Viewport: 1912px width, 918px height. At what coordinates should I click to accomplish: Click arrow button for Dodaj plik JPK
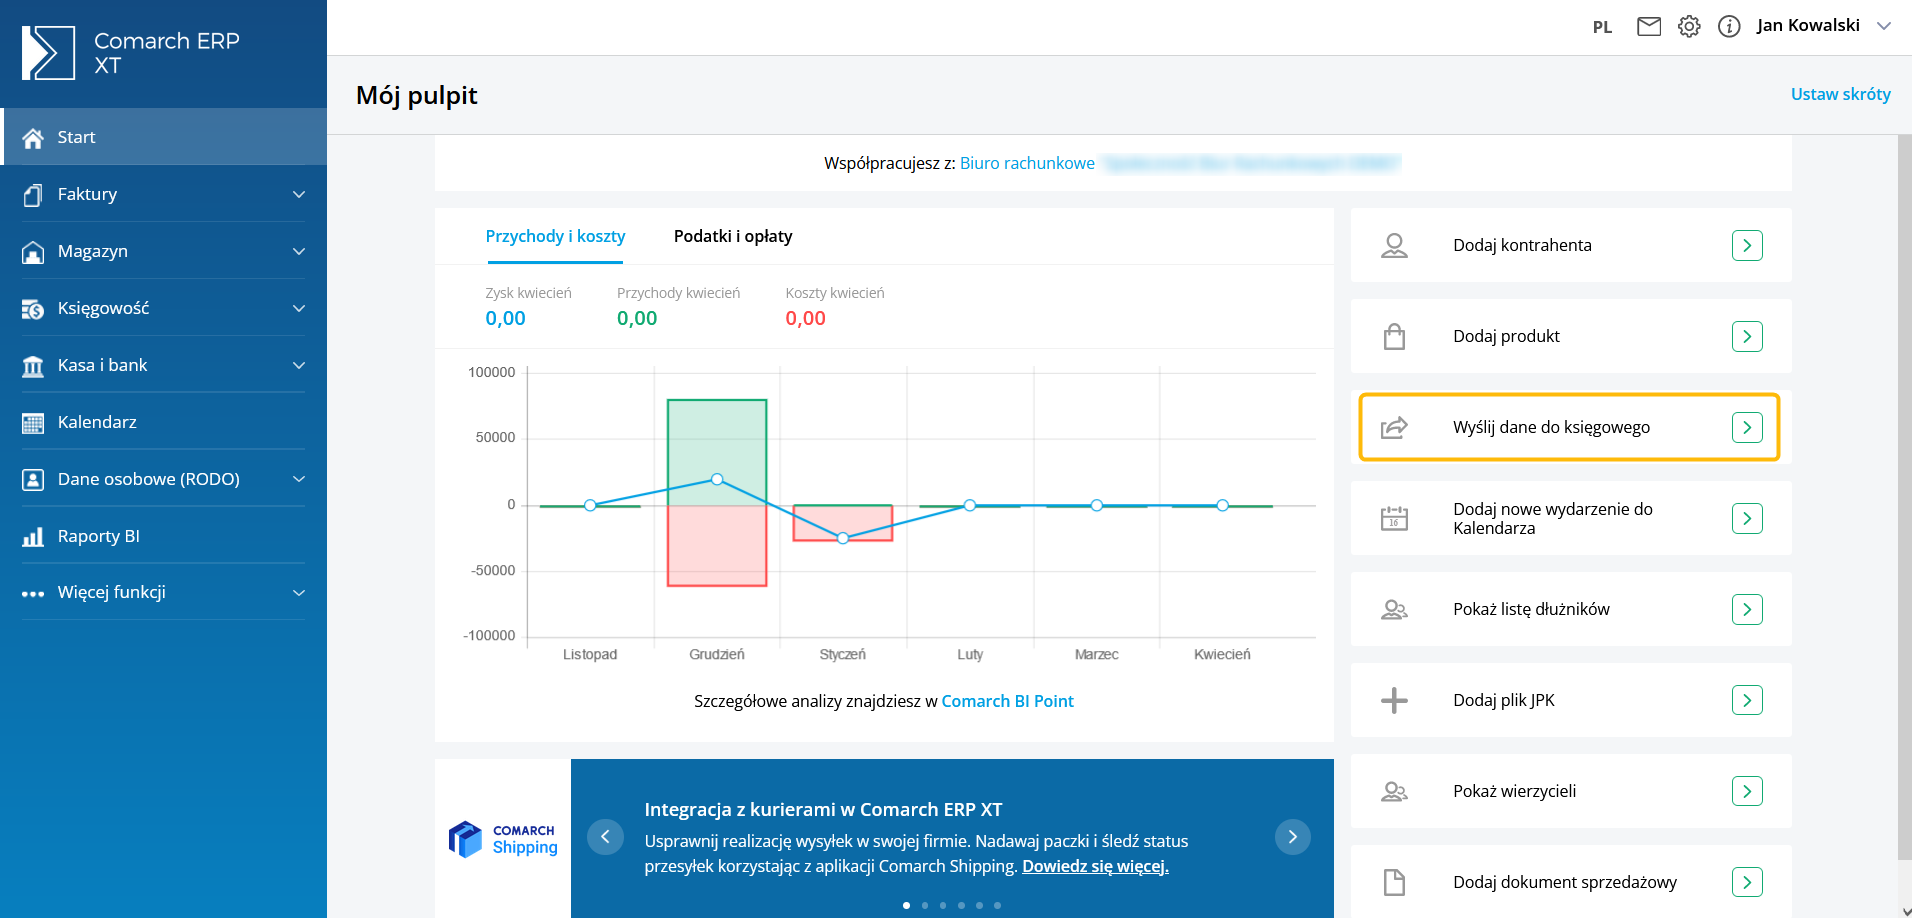pyautogui.click(x=1747, y=700)
